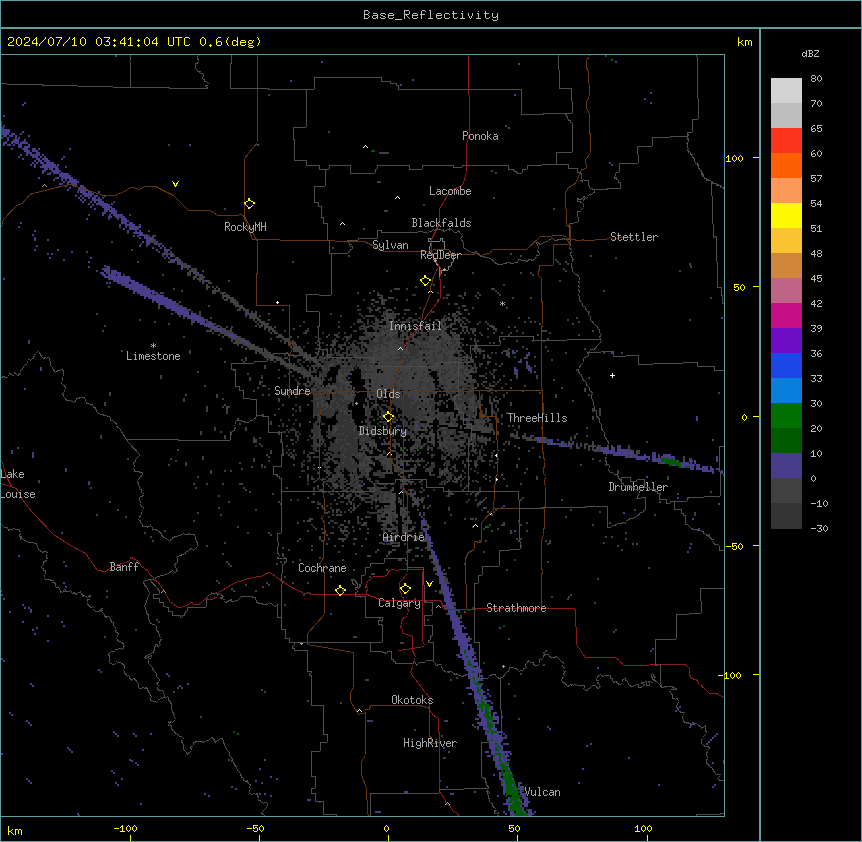Select the RedDeer city label
862x842 pixels.
440,255
